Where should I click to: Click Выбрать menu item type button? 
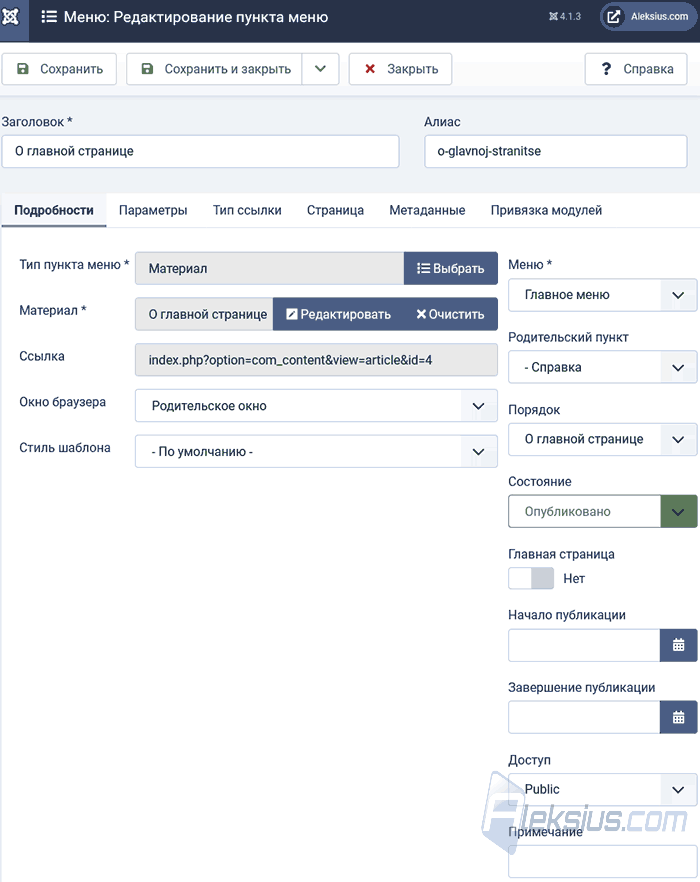point(451,268)
